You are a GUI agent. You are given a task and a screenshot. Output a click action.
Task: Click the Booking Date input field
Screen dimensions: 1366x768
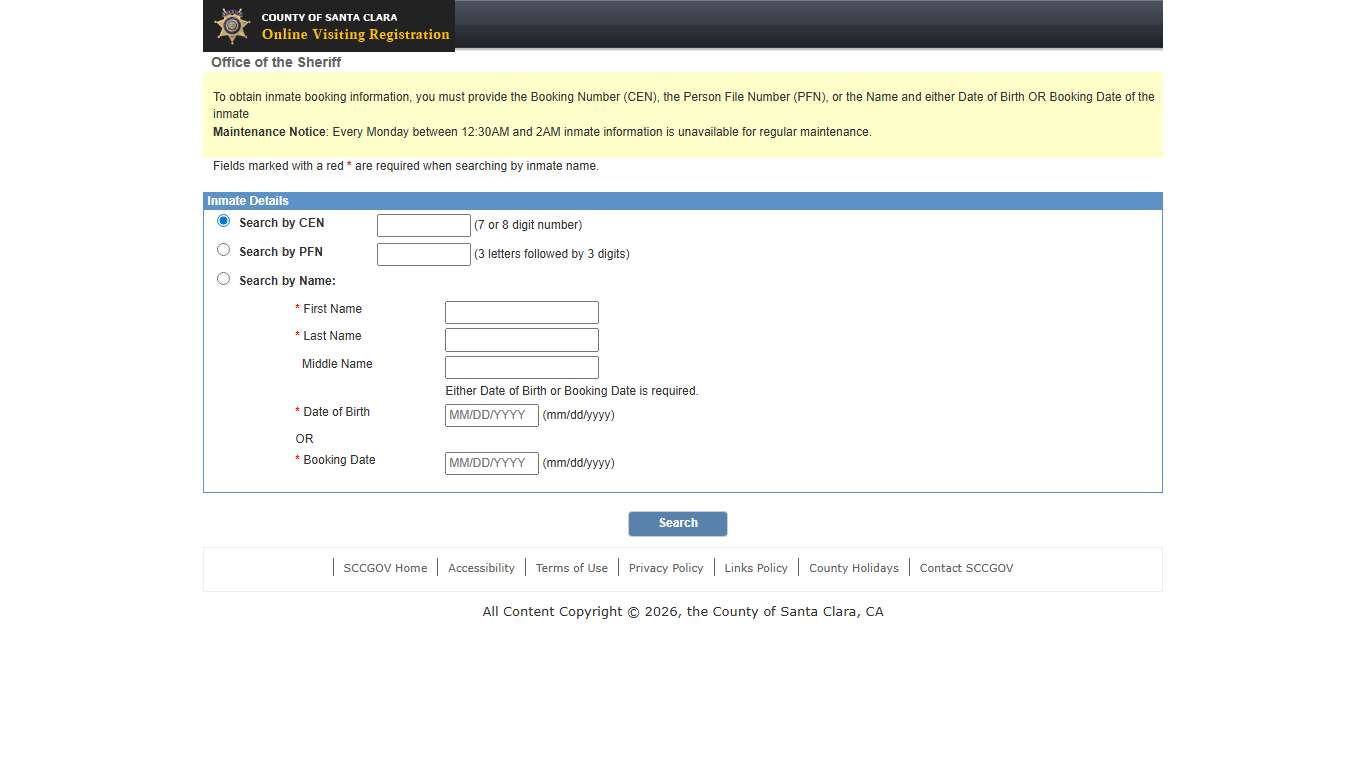[491, 463]
